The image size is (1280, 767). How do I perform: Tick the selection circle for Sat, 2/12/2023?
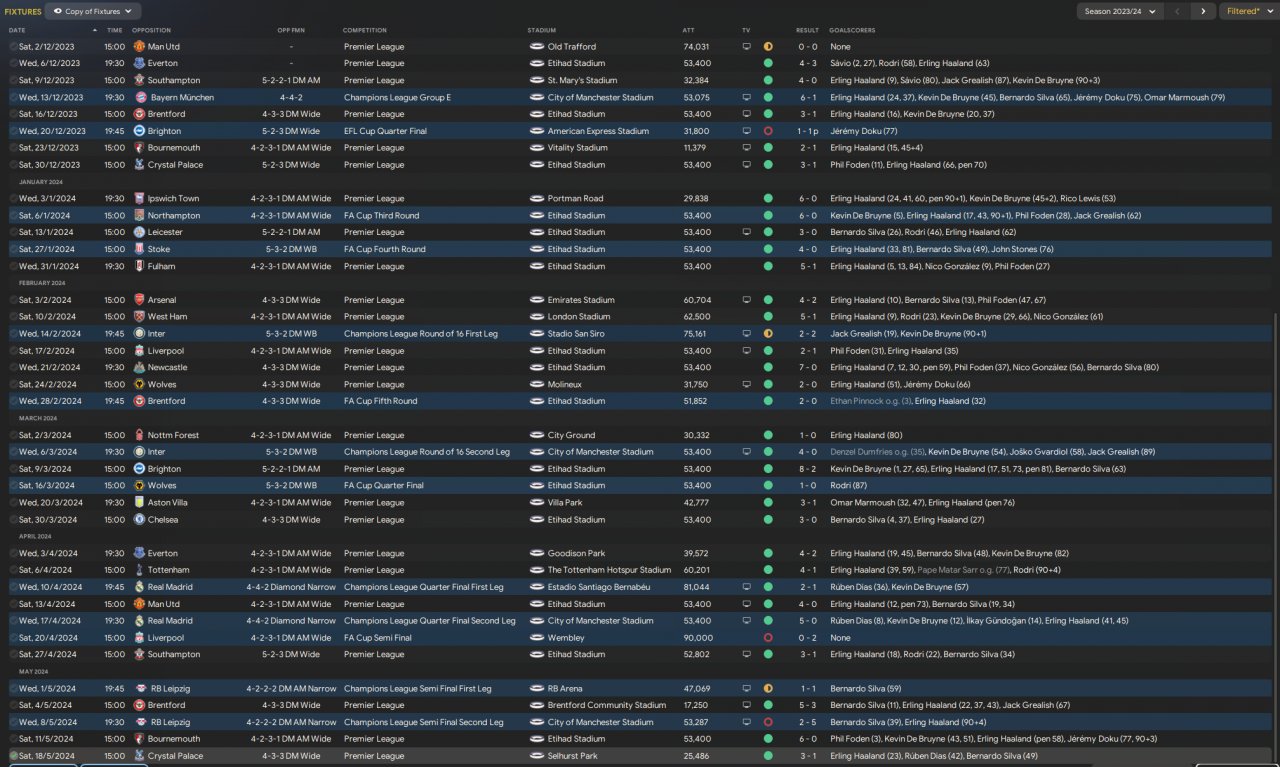(x=14, y=47)
